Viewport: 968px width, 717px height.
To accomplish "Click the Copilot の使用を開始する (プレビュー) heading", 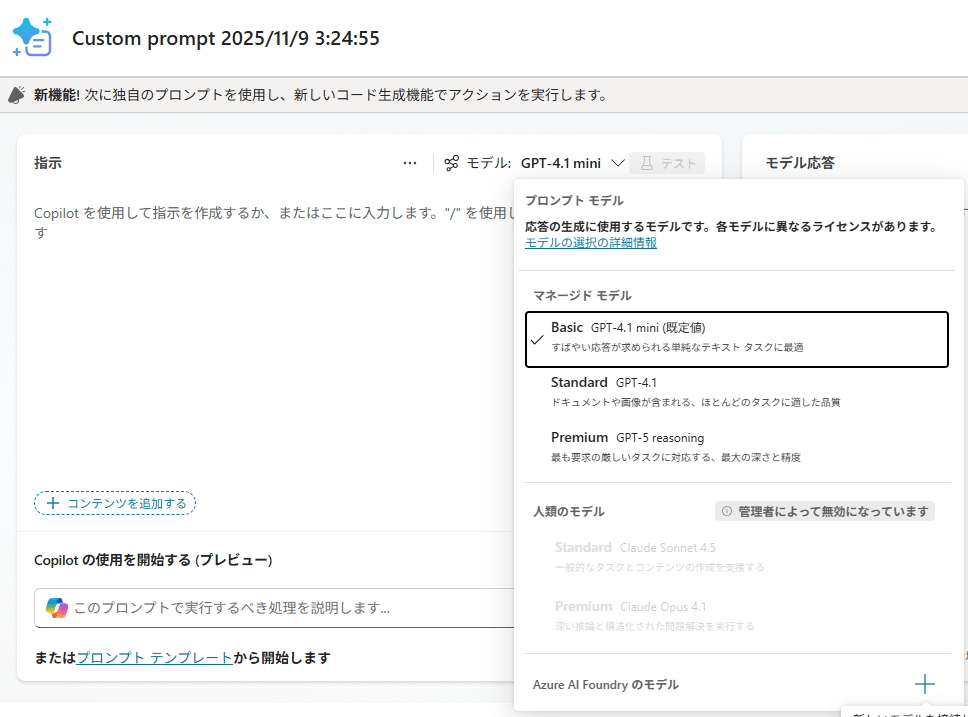I will point(153,560).
